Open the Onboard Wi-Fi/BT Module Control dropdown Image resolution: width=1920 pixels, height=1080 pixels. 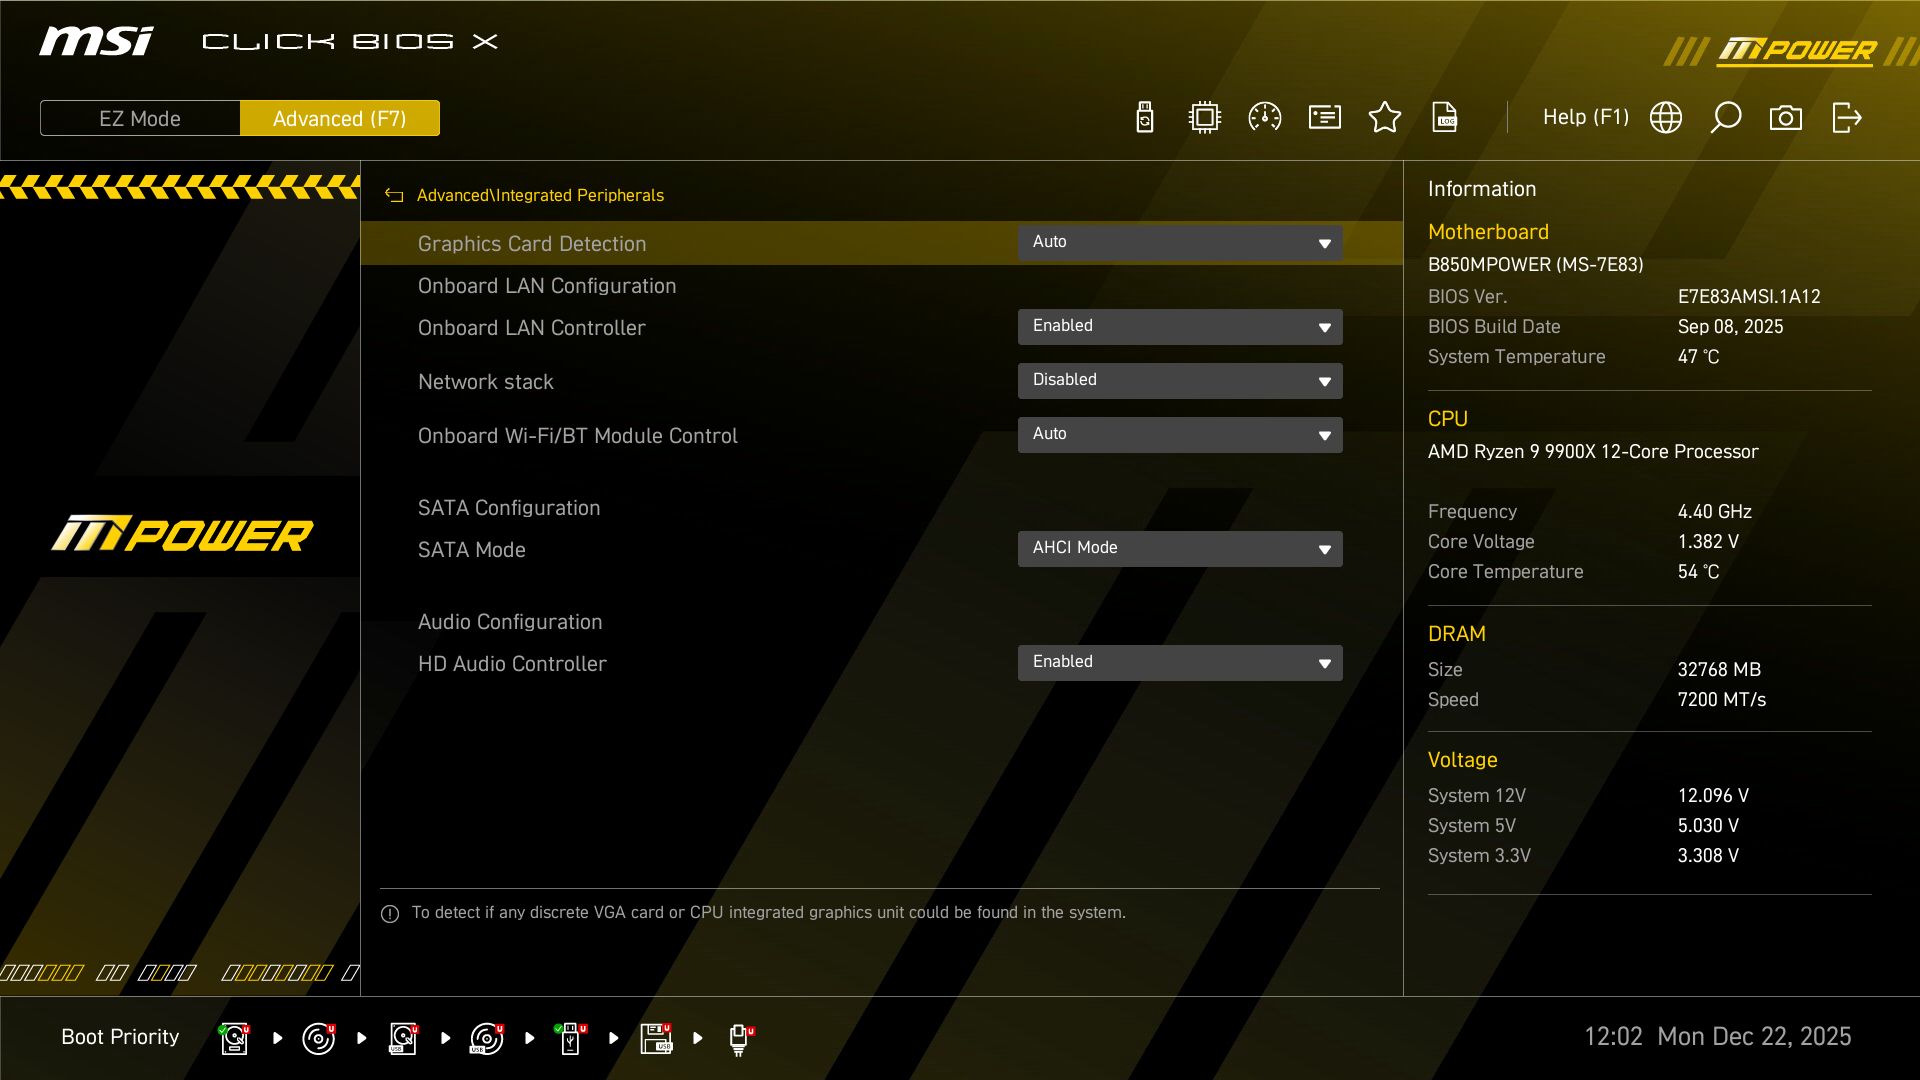[x=1180, y=434]
